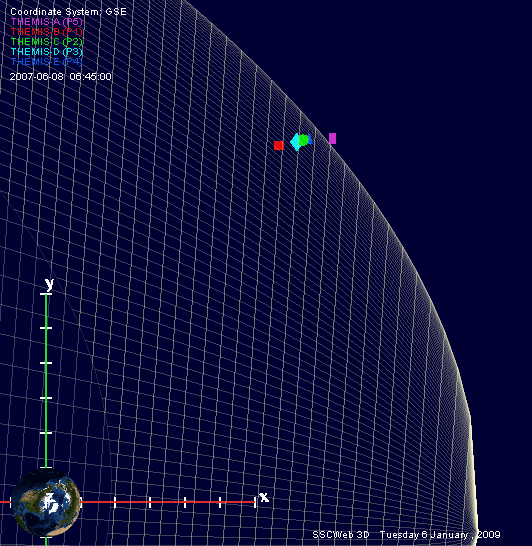
Task: Click the green y-axis line
Action: click(x=46, y=381)
